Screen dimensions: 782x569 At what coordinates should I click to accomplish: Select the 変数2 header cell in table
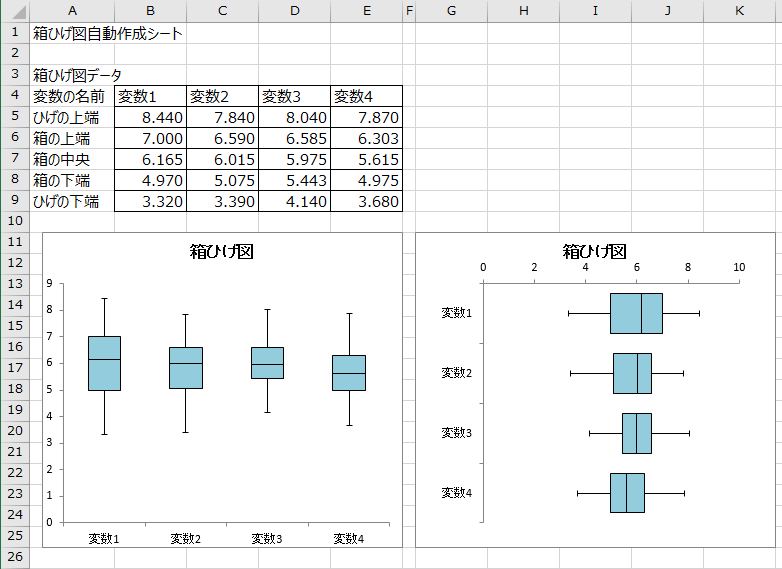(222, 96)
